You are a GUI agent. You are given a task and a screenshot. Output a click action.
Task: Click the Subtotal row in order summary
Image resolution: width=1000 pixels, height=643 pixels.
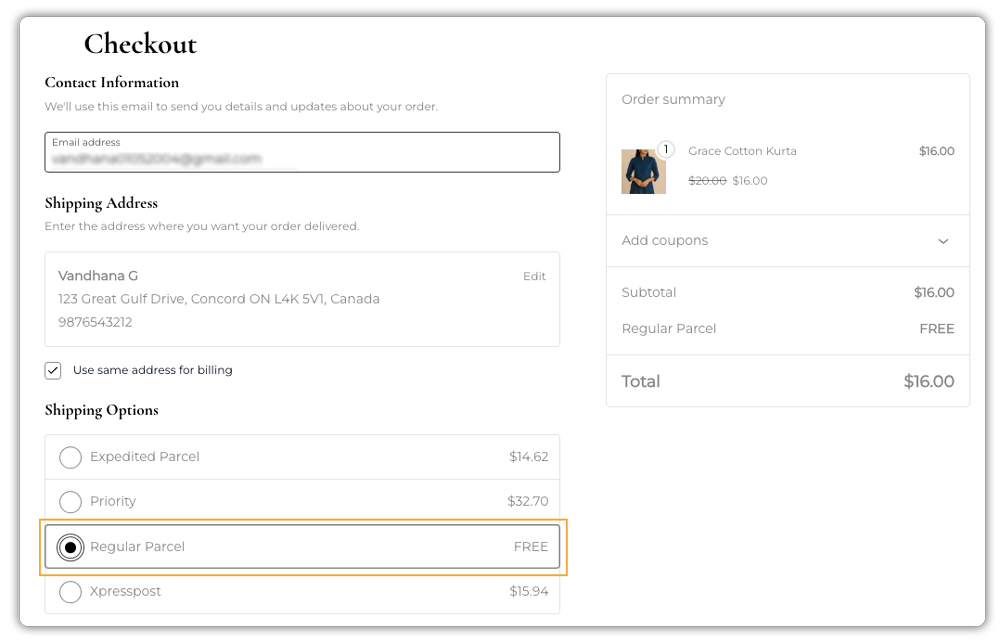[650, 292]
